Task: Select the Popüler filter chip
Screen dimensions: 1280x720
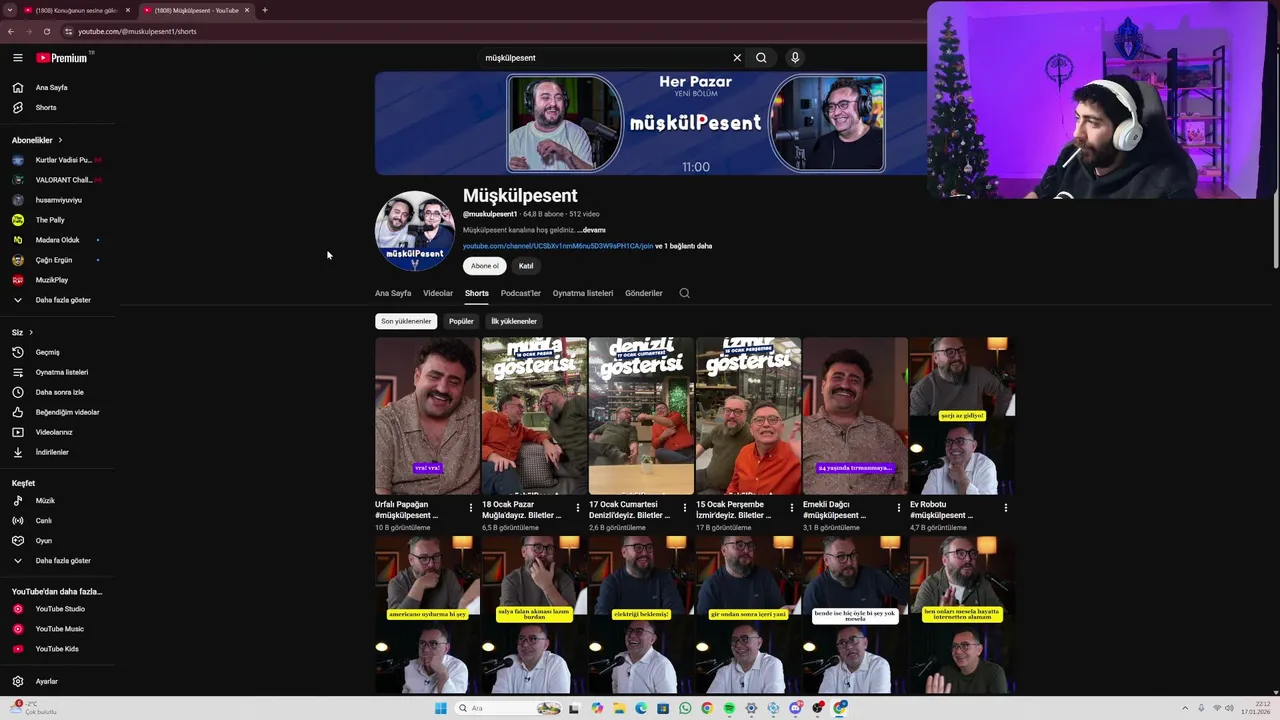Action: (x=461, y=321)
